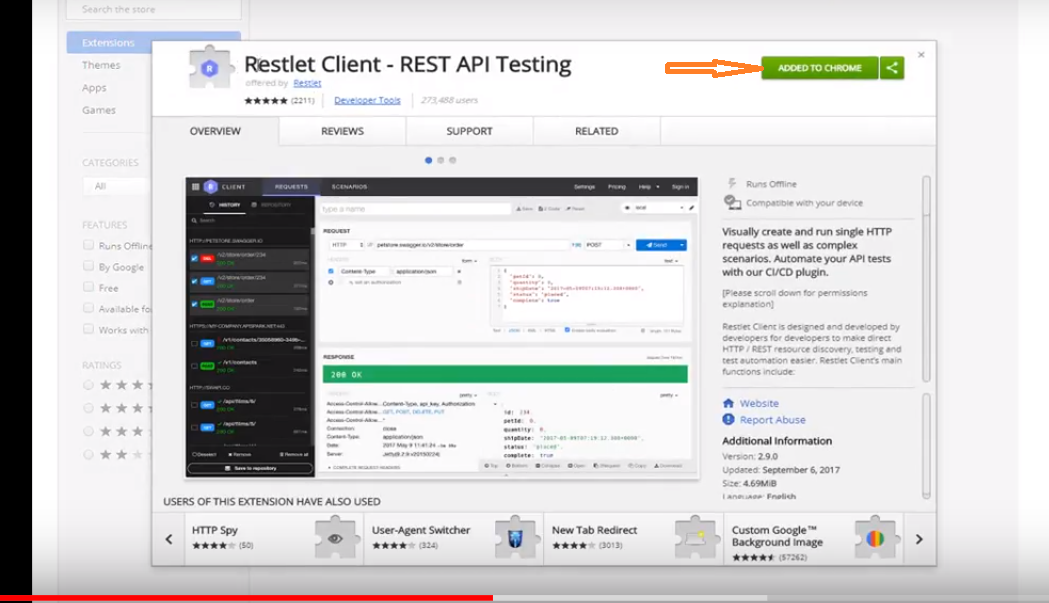
Task: Click the Runs Offline lightning icon
Action: pos(732,183)
